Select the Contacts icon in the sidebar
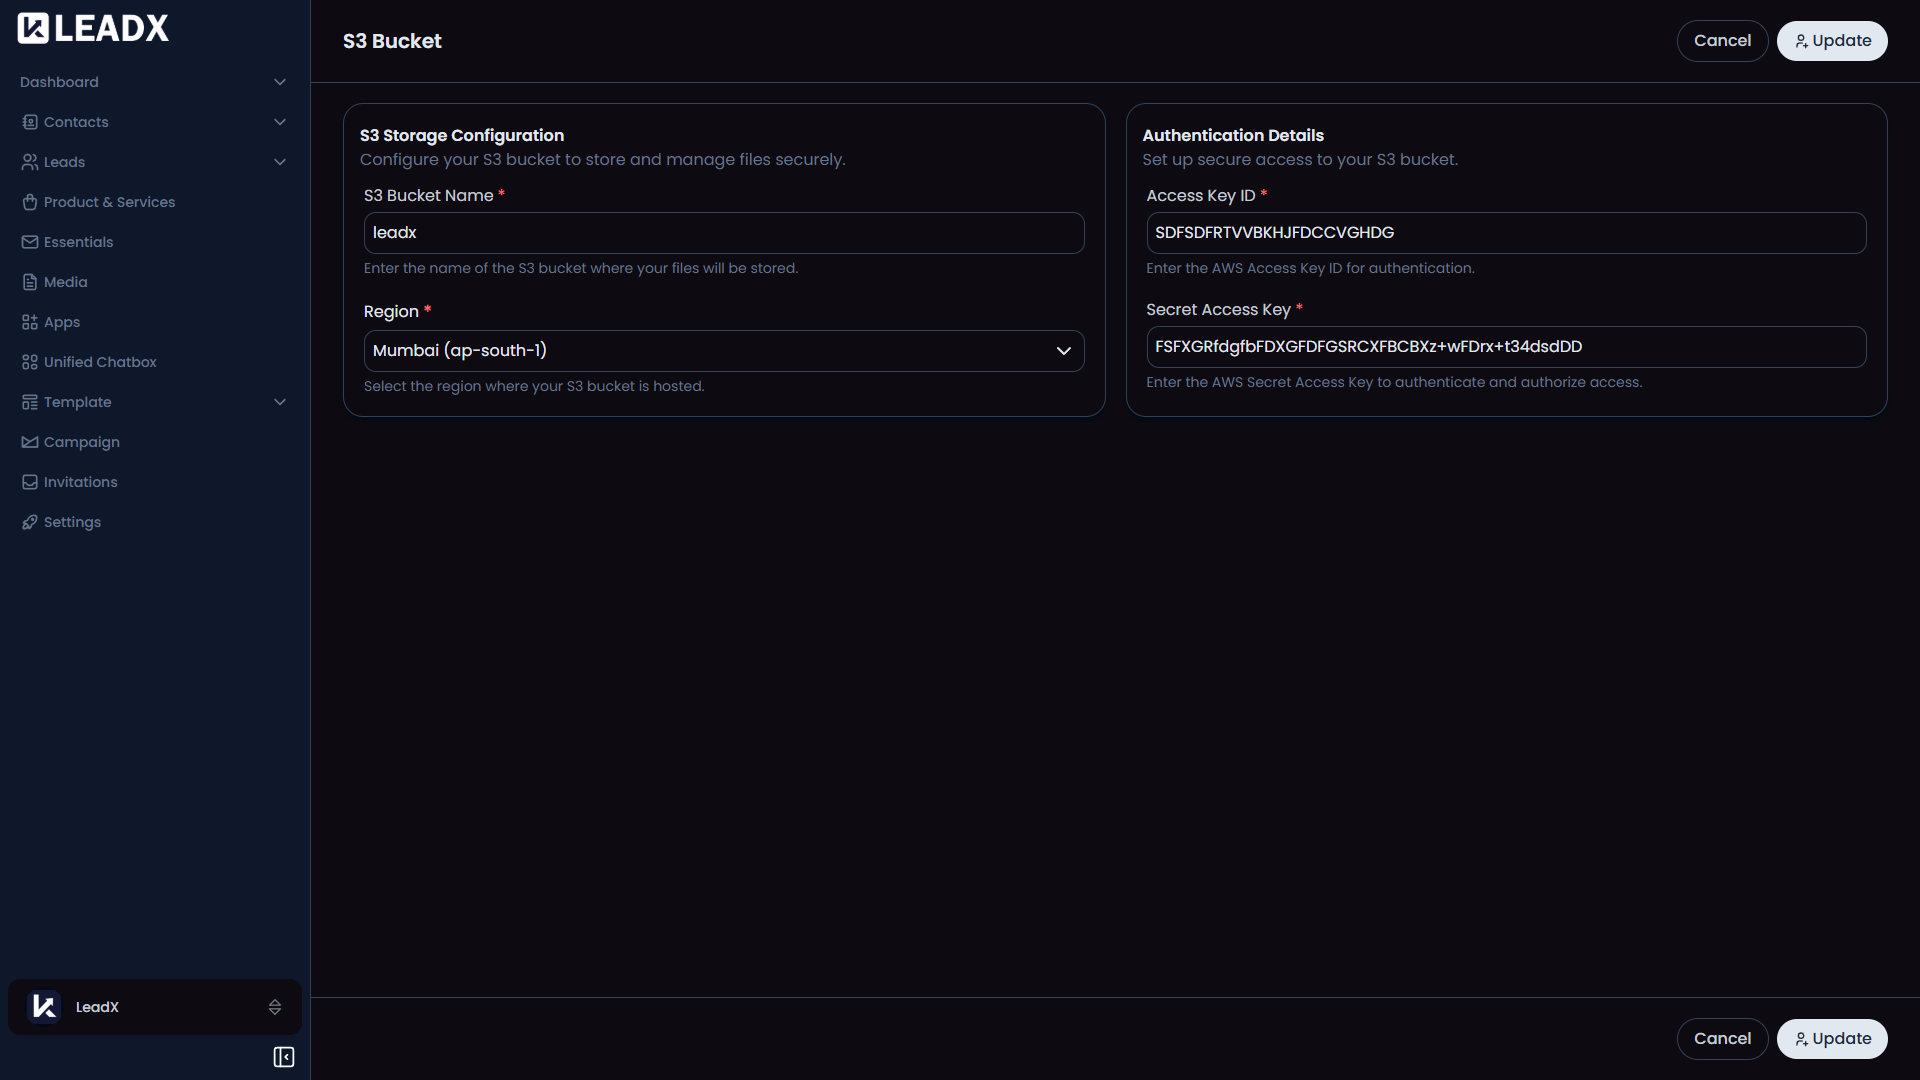Screen dimensions: 1920x1080 pos(30,121)
